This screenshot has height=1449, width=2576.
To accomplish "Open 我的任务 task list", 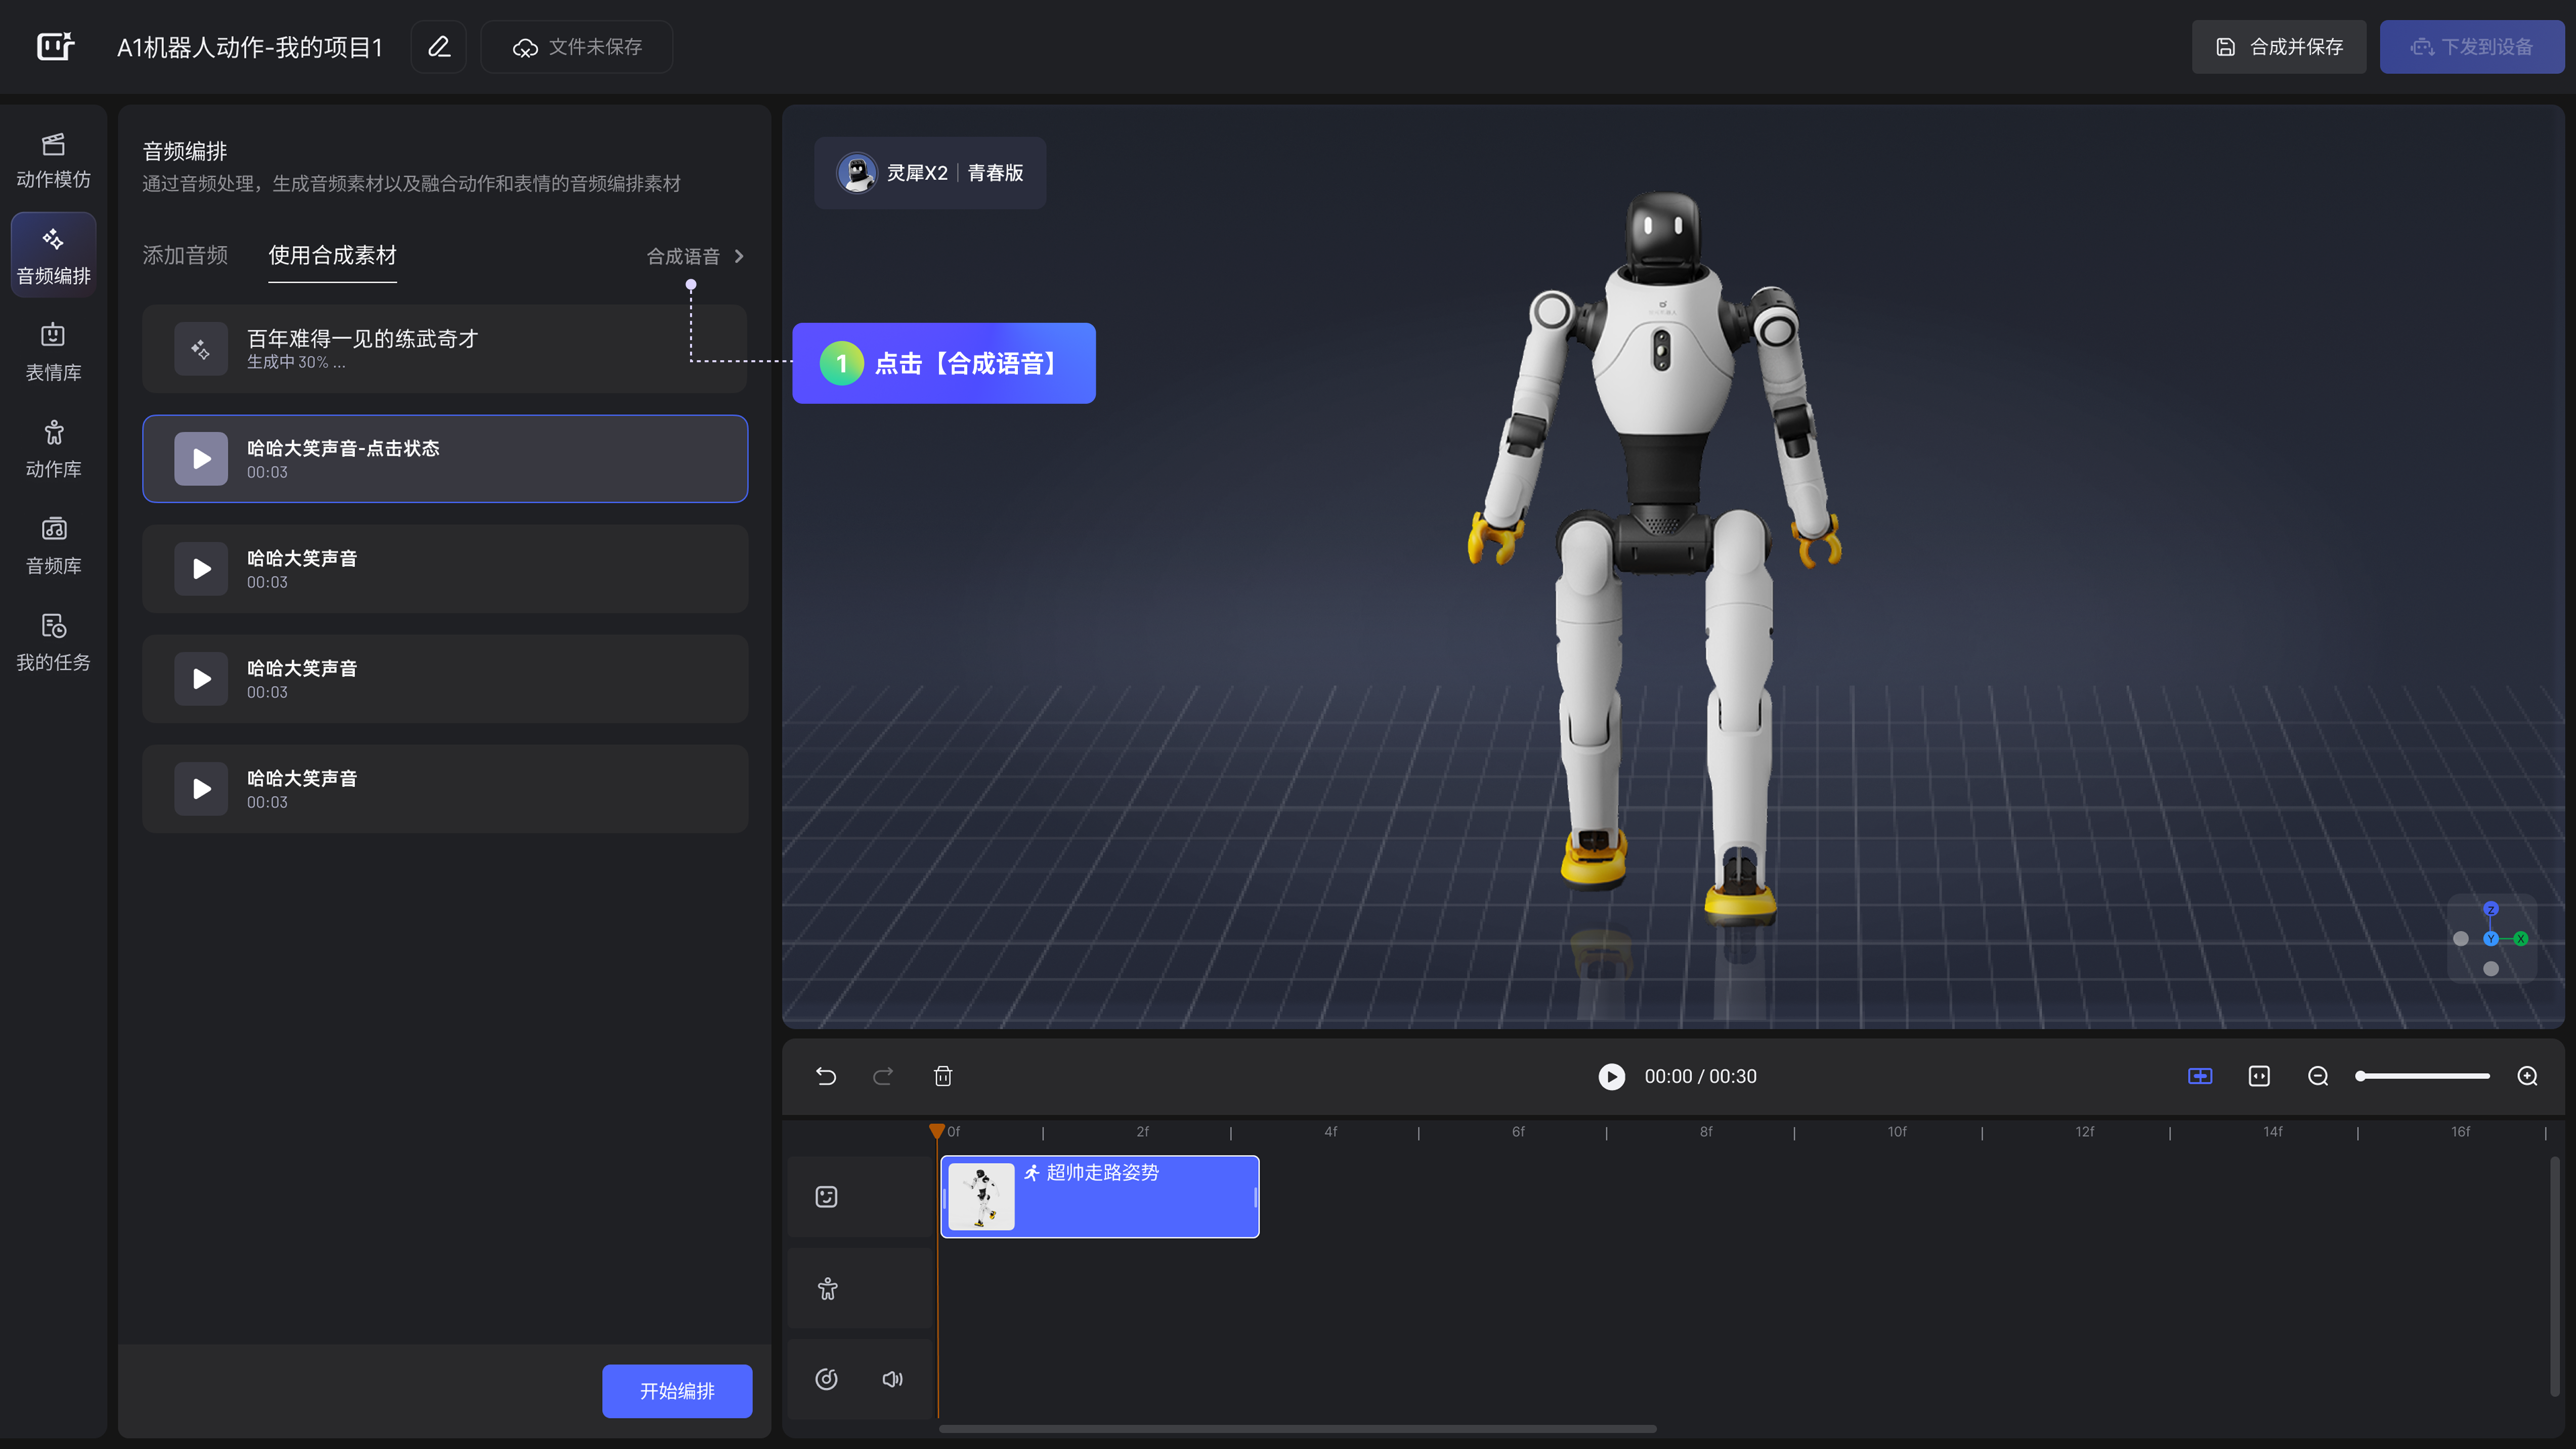I will coord(53,642).
